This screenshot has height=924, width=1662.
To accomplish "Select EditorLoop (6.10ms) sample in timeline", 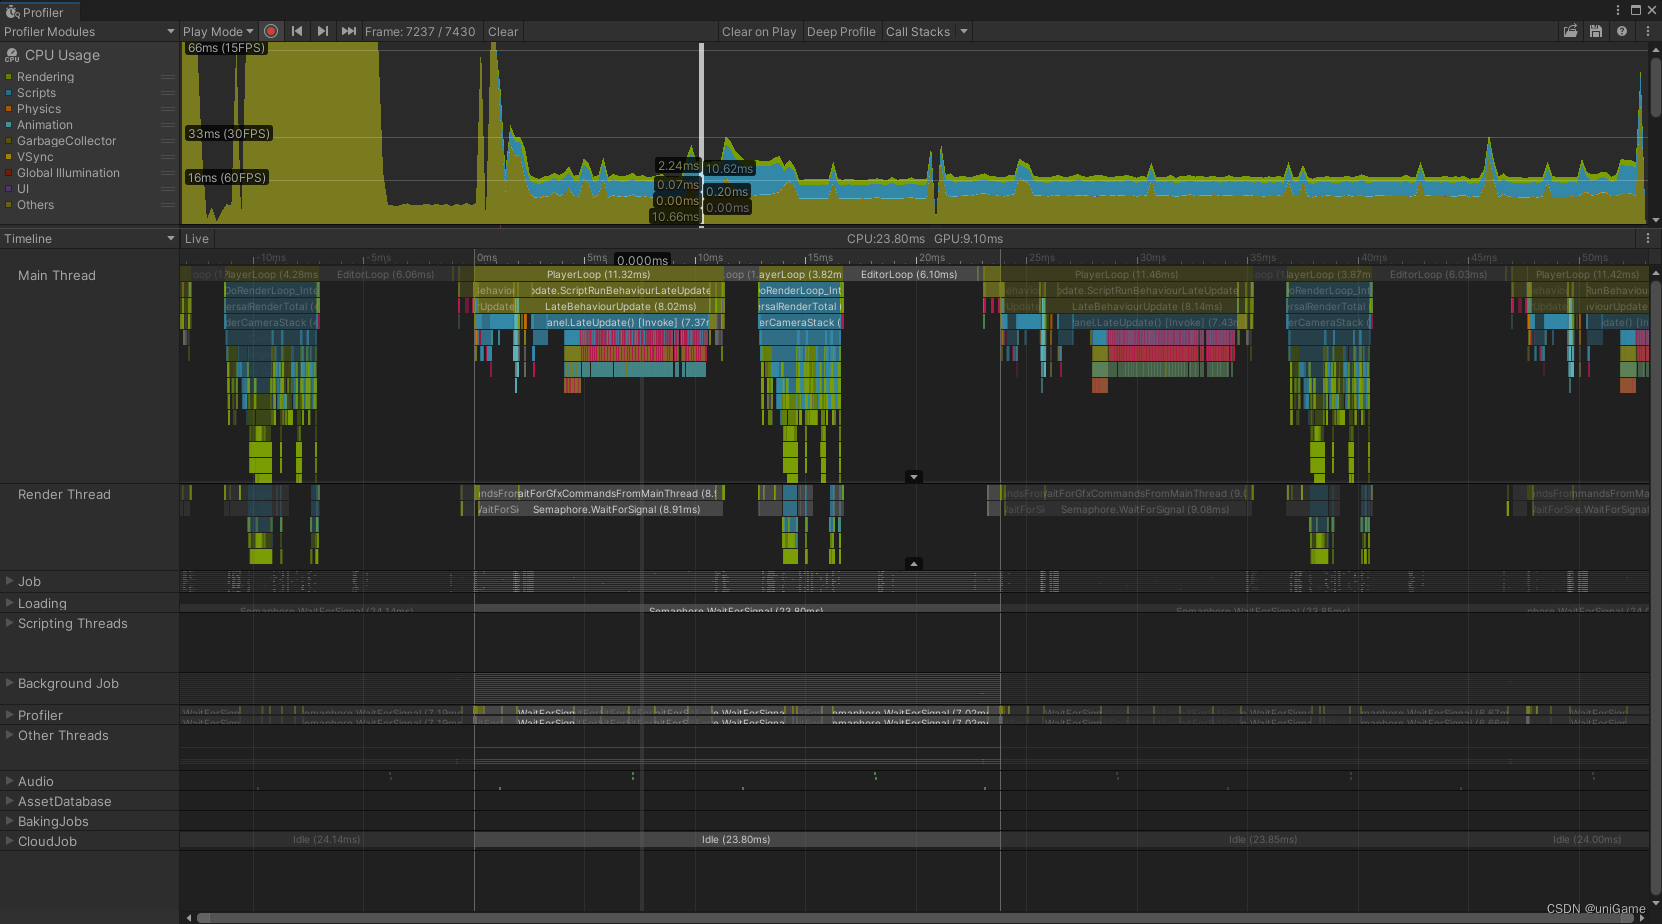I will (909, 274).
